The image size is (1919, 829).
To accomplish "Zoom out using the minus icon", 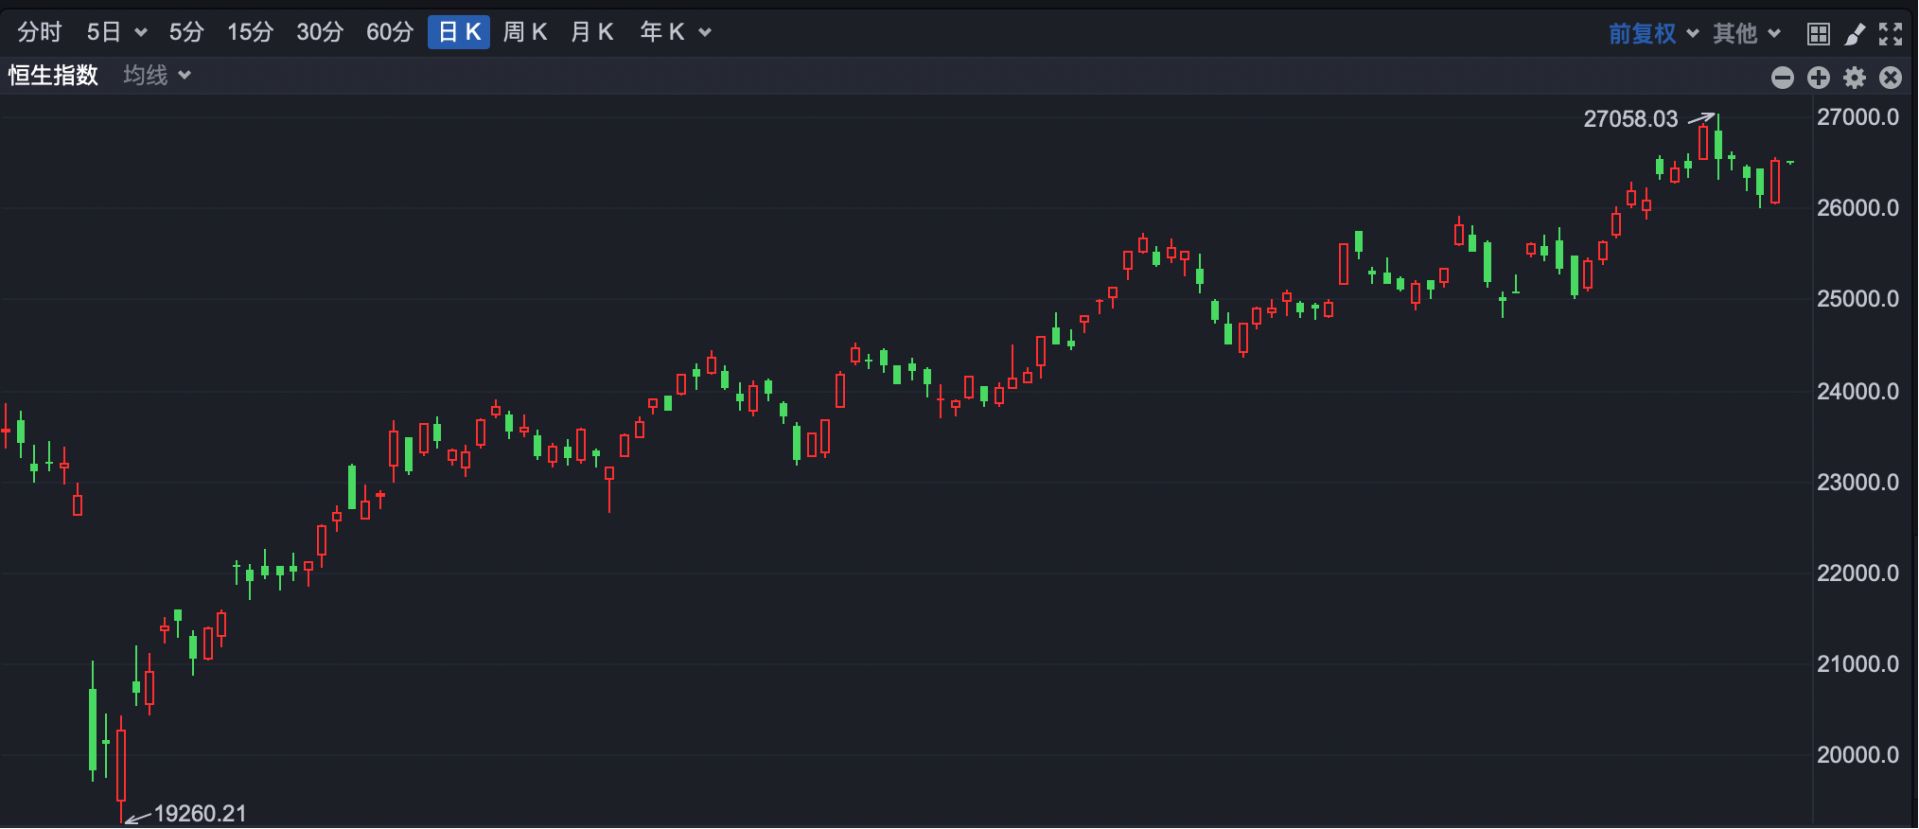I will click(1782, 78).
